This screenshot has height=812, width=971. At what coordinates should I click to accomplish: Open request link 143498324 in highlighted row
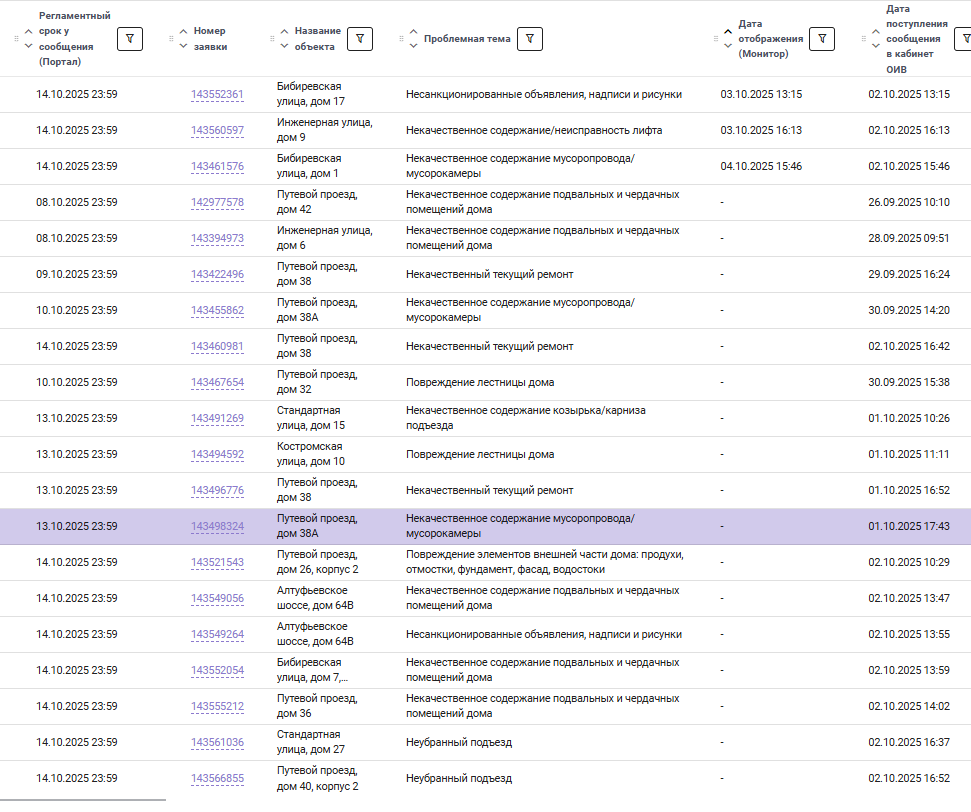(x=217, y=527)
